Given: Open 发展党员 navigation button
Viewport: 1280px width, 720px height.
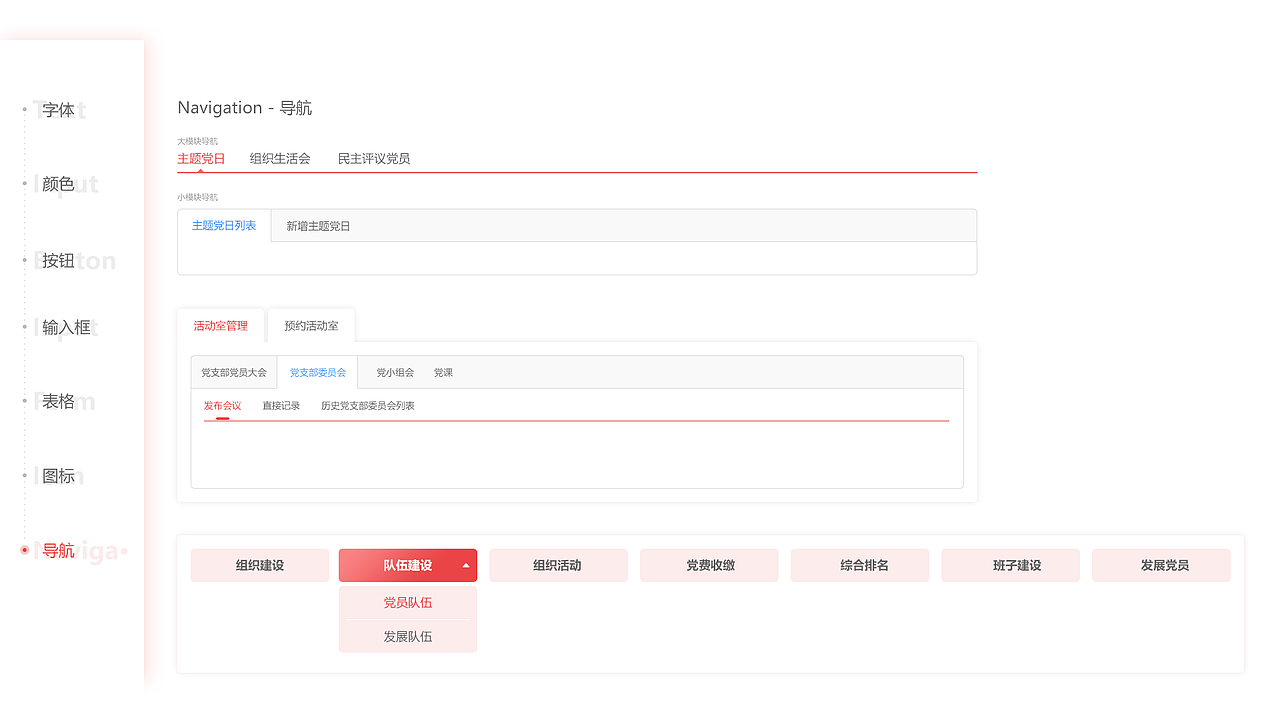Looking at the screenshot, I should click(1161, 565).
